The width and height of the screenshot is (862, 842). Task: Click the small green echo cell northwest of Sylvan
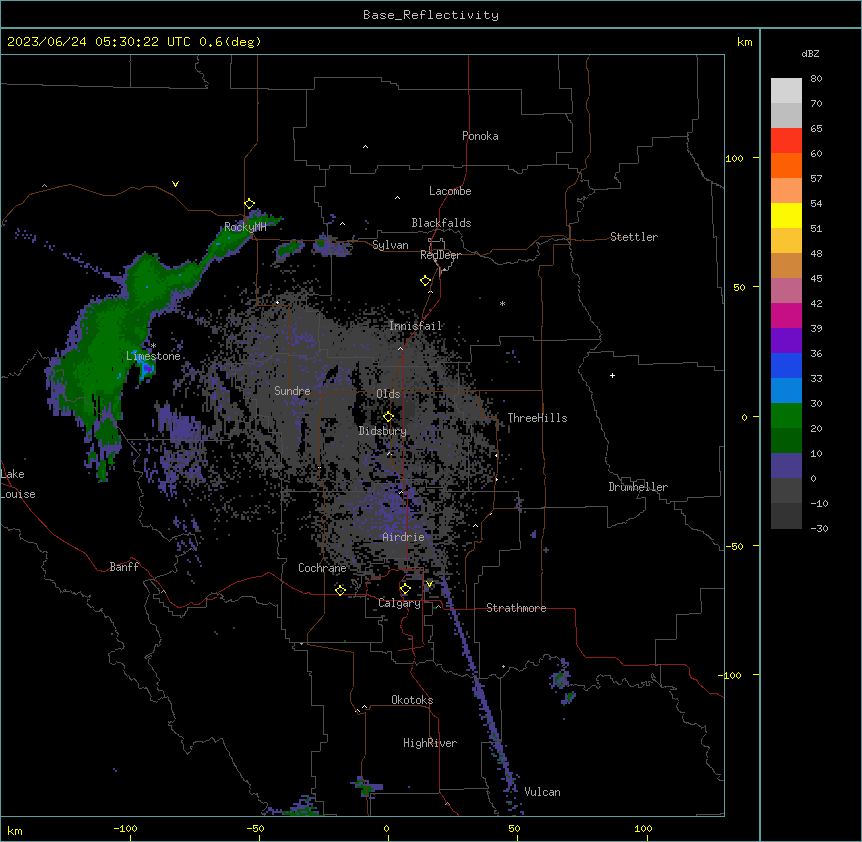[x=290, y=250]
